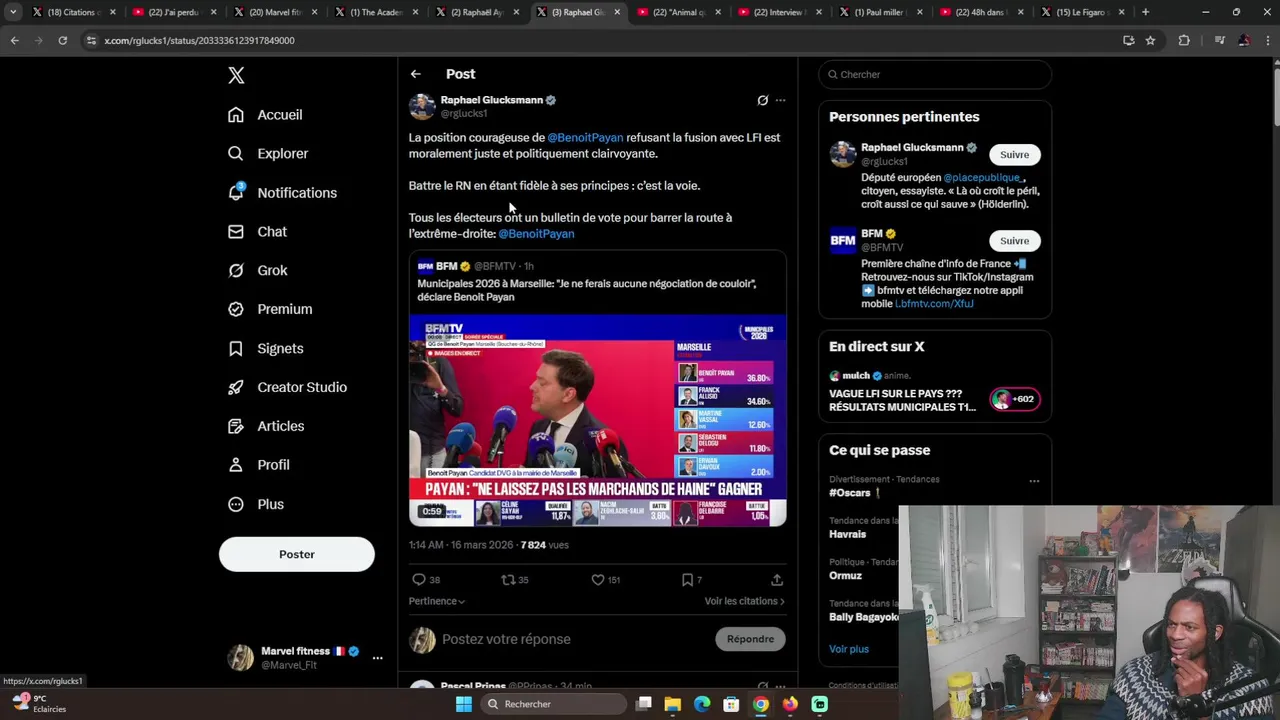Click Raphael Glucksmann author name
Viewport: 1280px width, 720px height.
pyautogui.click(x=491, y=100)
